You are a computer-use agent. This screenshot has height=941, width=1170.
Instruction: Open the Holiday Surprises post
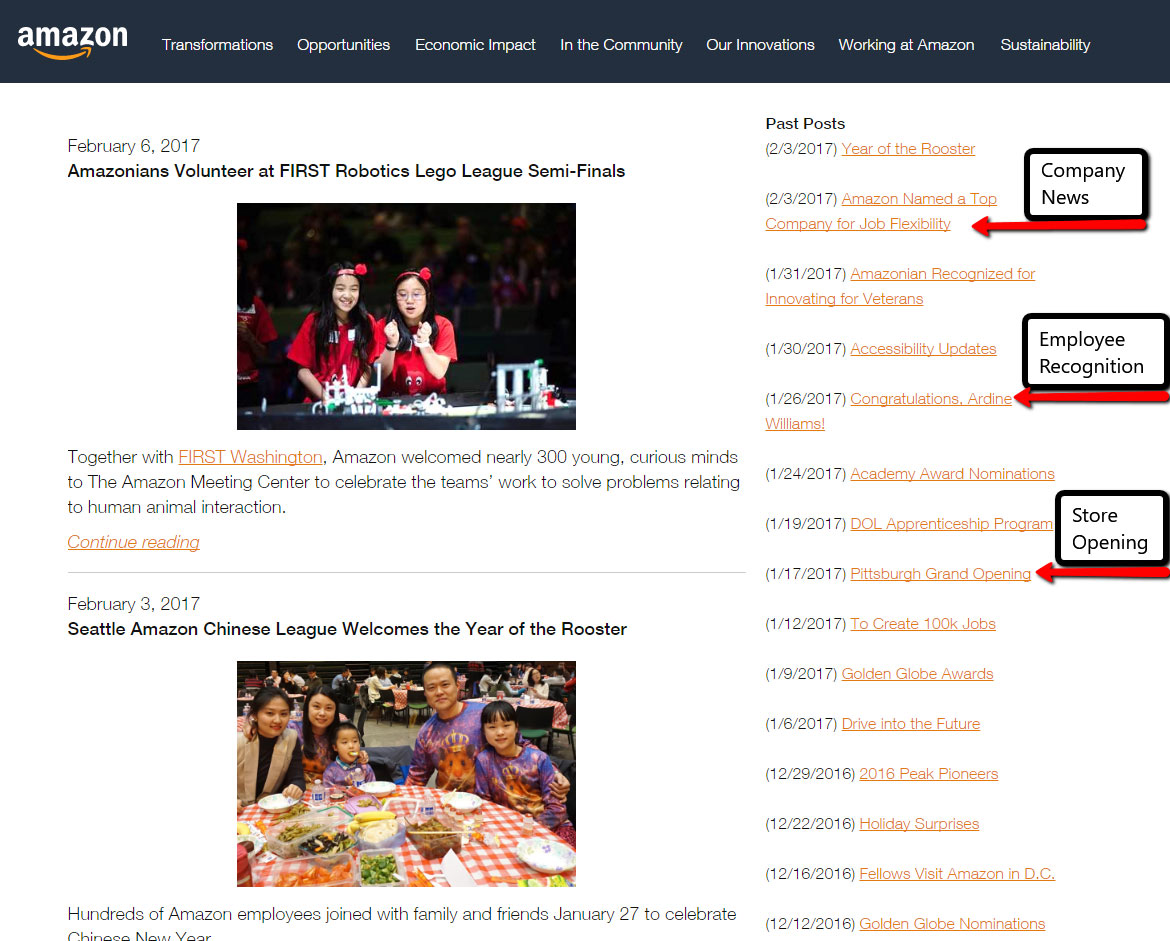pos(919,824)
